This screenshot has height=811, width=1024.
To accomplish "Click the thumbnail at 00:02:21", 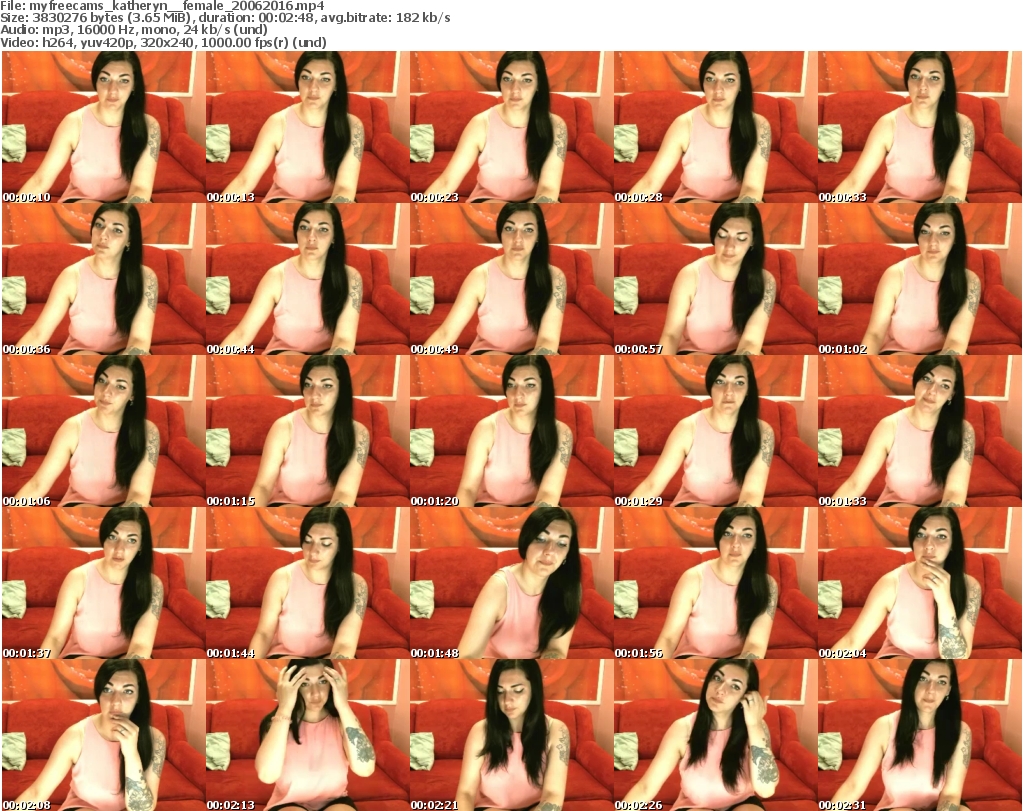I will click(511, 735).
